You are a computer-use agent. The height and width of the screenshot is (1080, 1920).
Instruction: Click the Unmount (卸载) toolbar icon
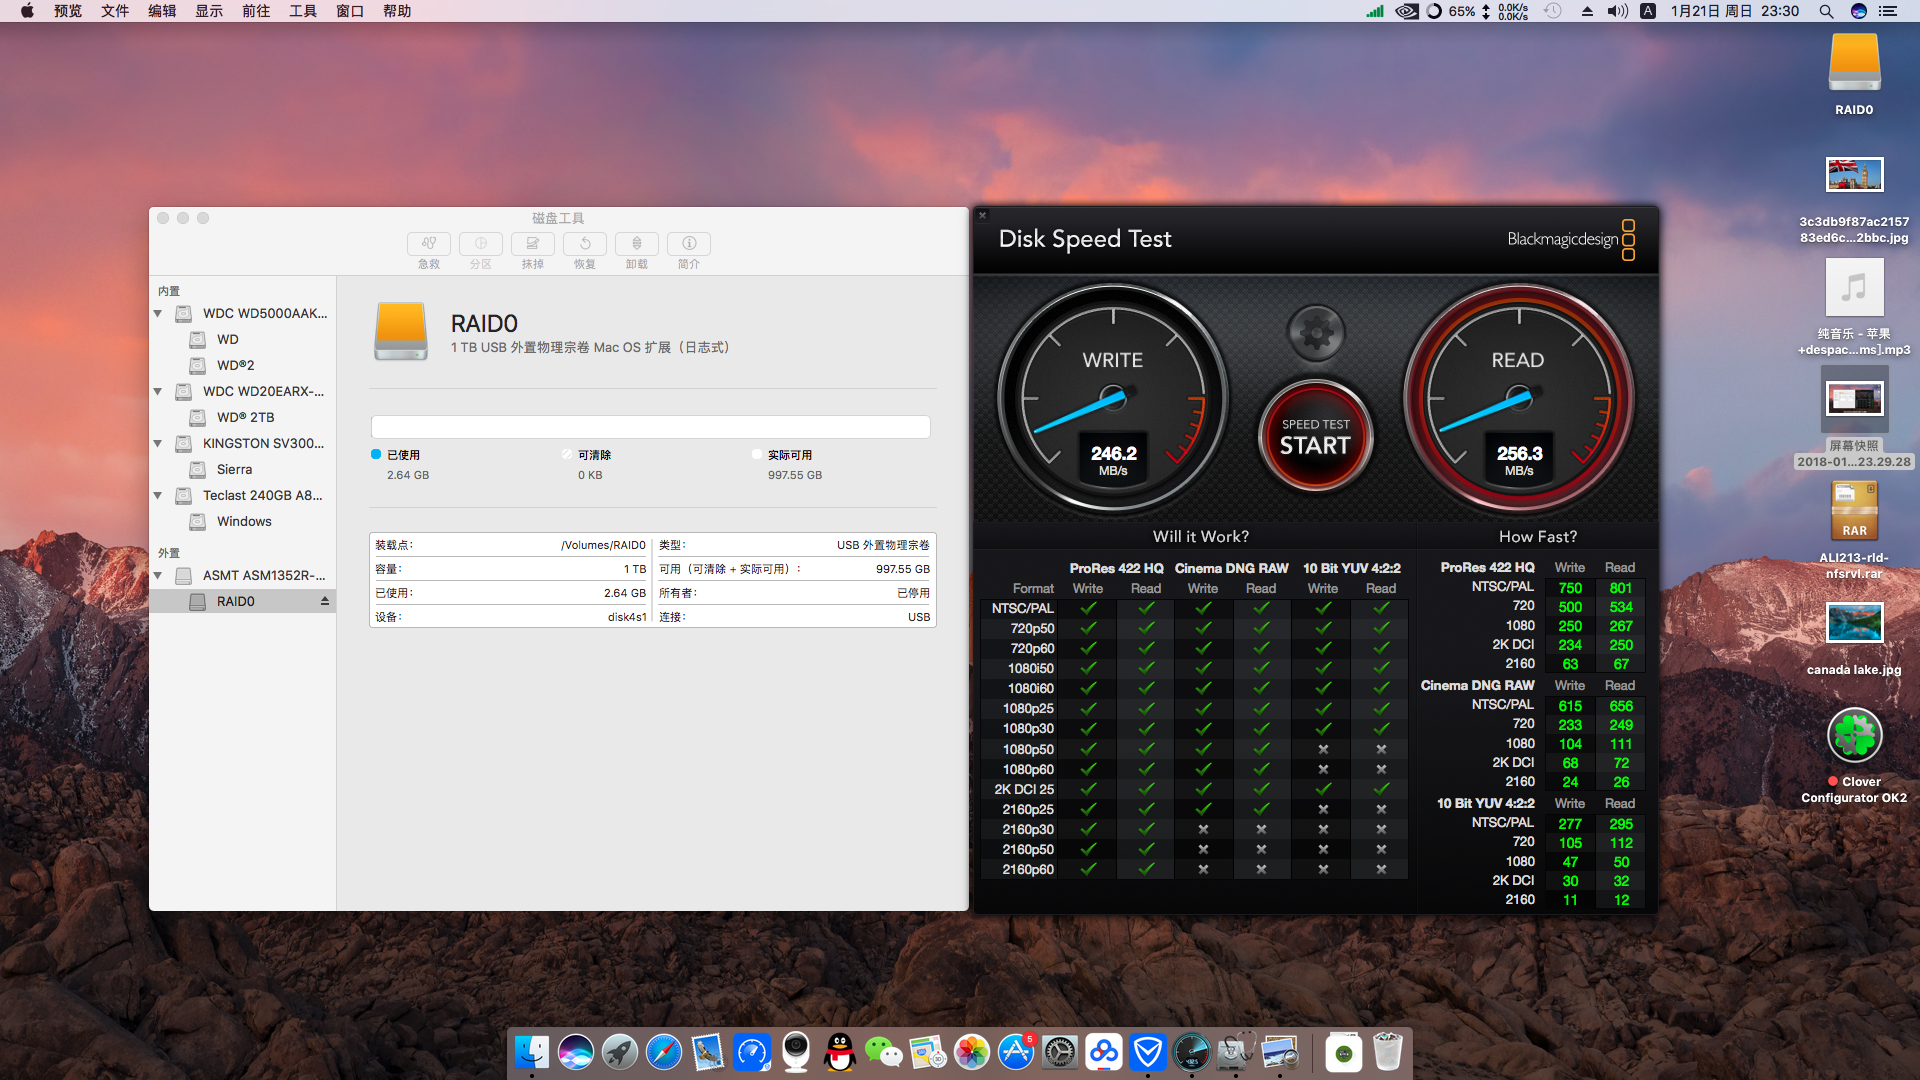tap(637, 244)
